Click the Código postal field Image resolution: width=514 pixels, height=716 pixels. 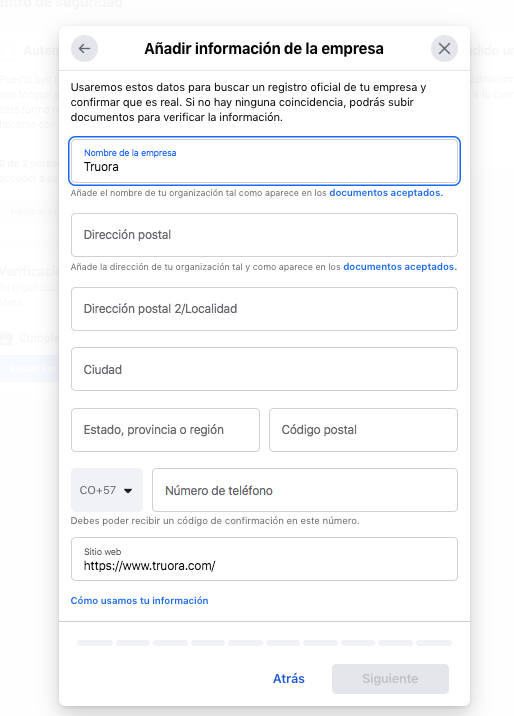(363, 430)
